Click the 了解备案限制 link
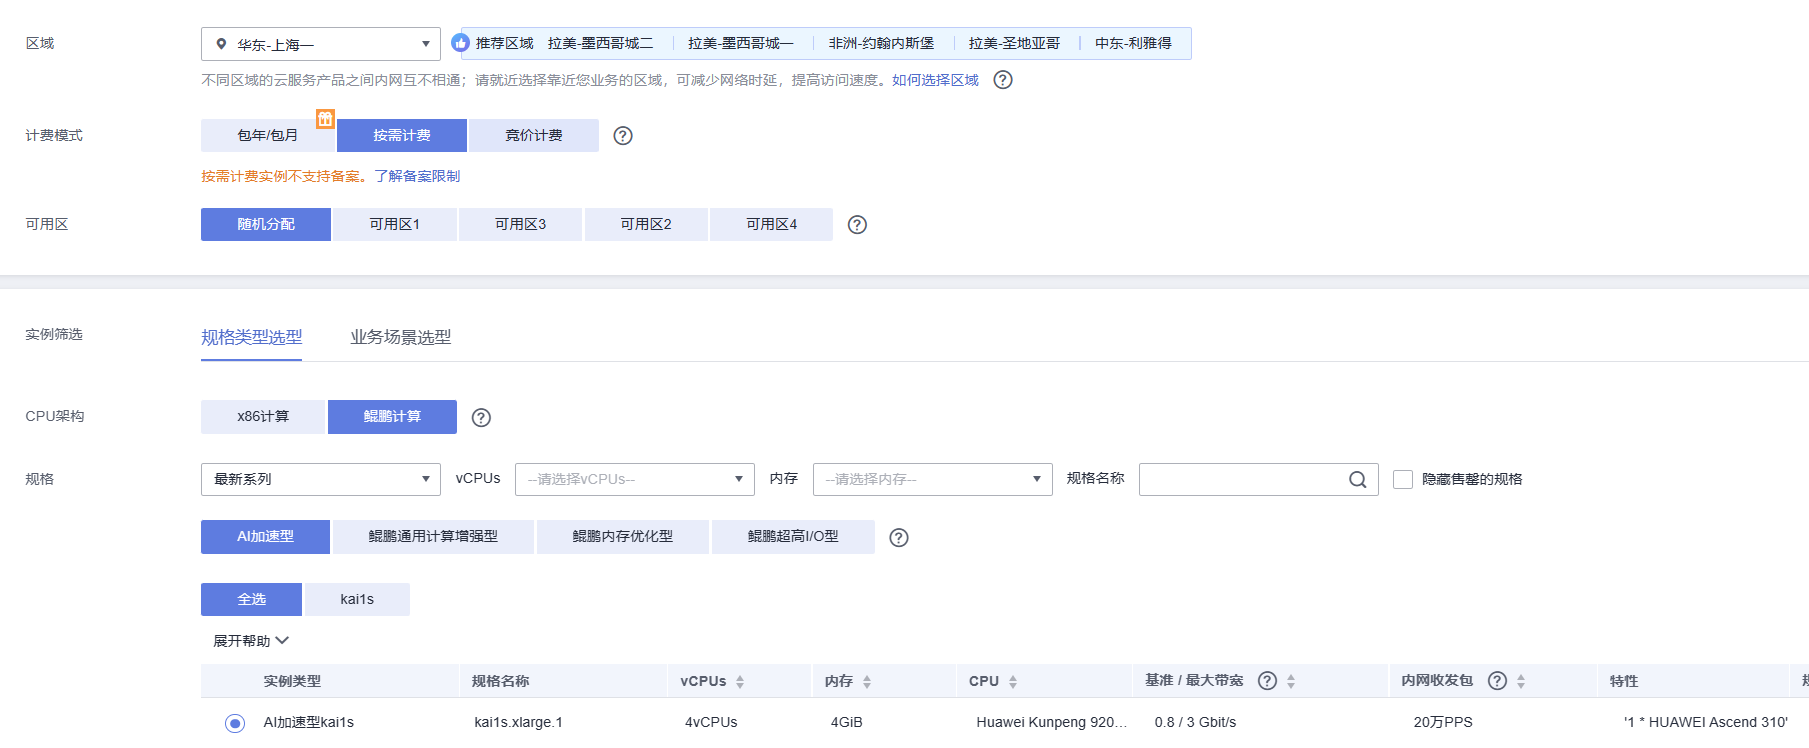Screen dimensions: 1809x748 click(417, 176)
